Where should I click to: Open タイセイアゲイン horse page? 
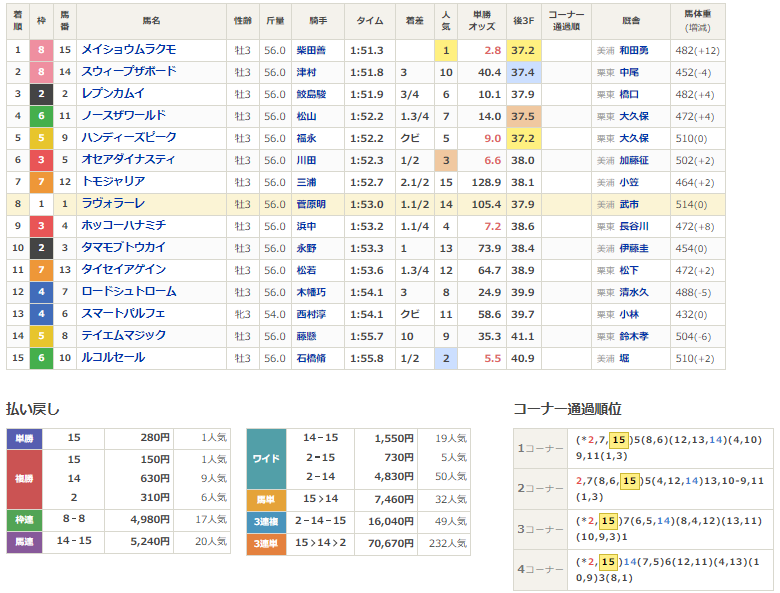click(x=123, y=270)
